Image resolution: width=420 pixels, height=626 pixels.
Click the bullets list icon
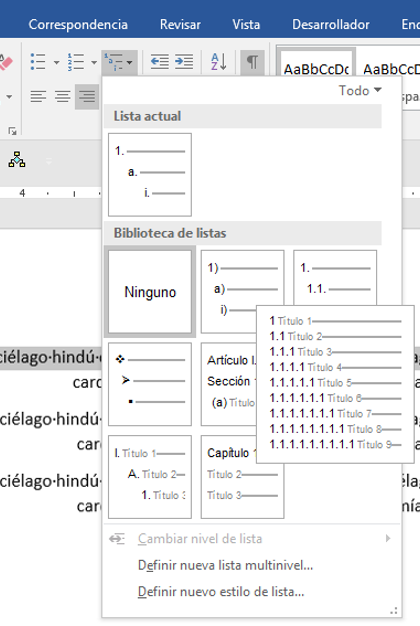pyautogui.click(x=38, y=62)
